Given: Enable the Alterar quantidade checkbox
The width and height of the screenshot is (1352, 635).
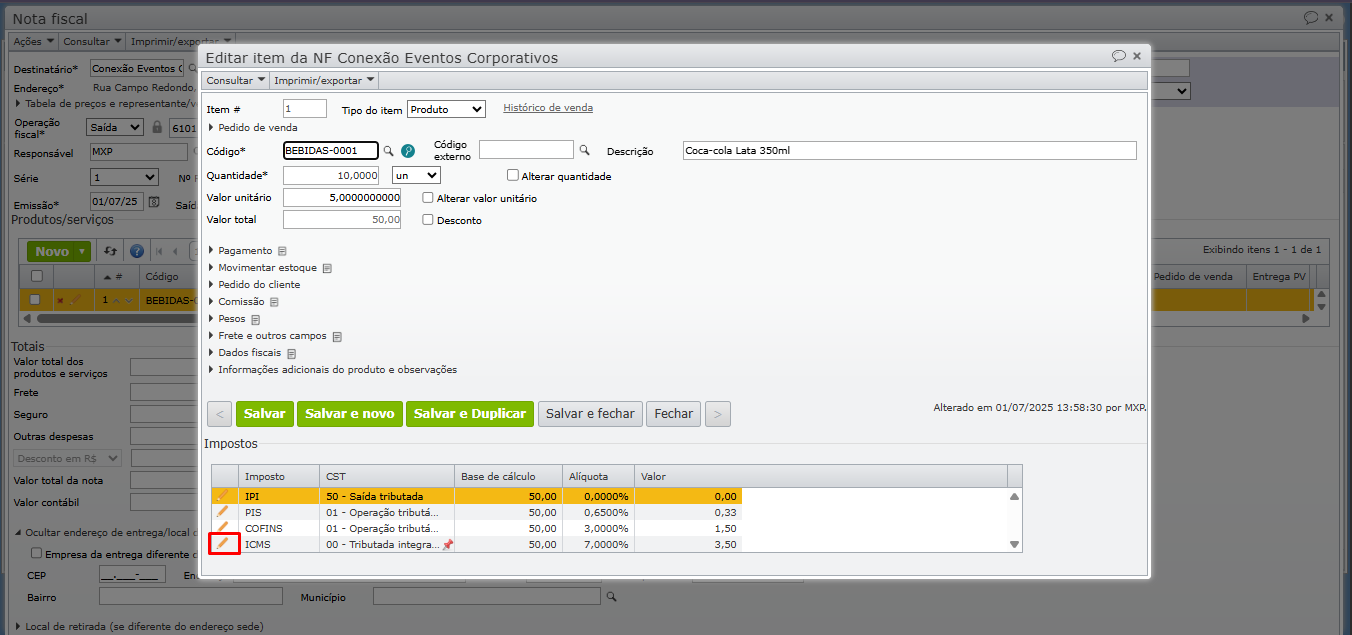Looking at the screenshot, I should pyautogui.click(x=513, y=175).
